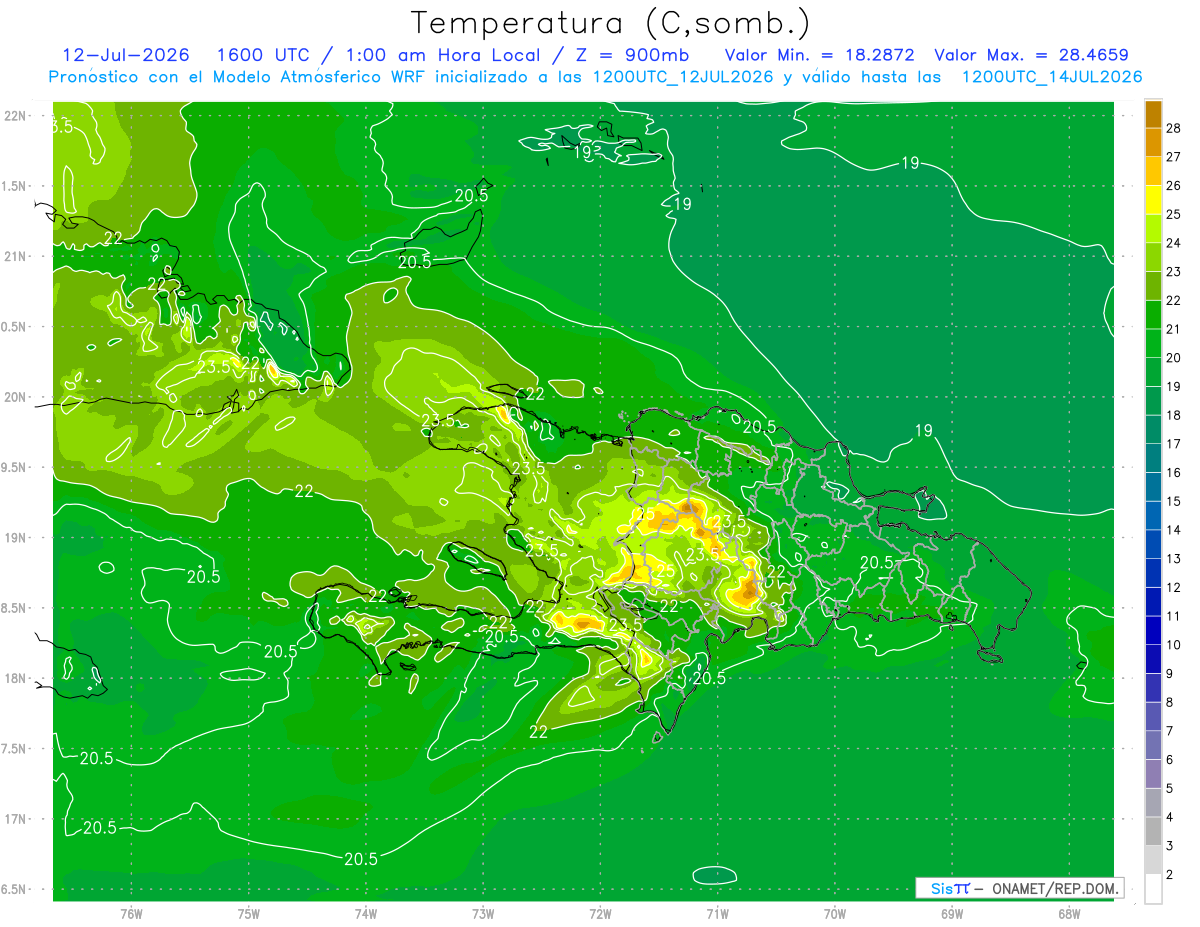Click the 68W longitude axis label
Viewport: 1200px width, 927px height.
[1069, 913]
